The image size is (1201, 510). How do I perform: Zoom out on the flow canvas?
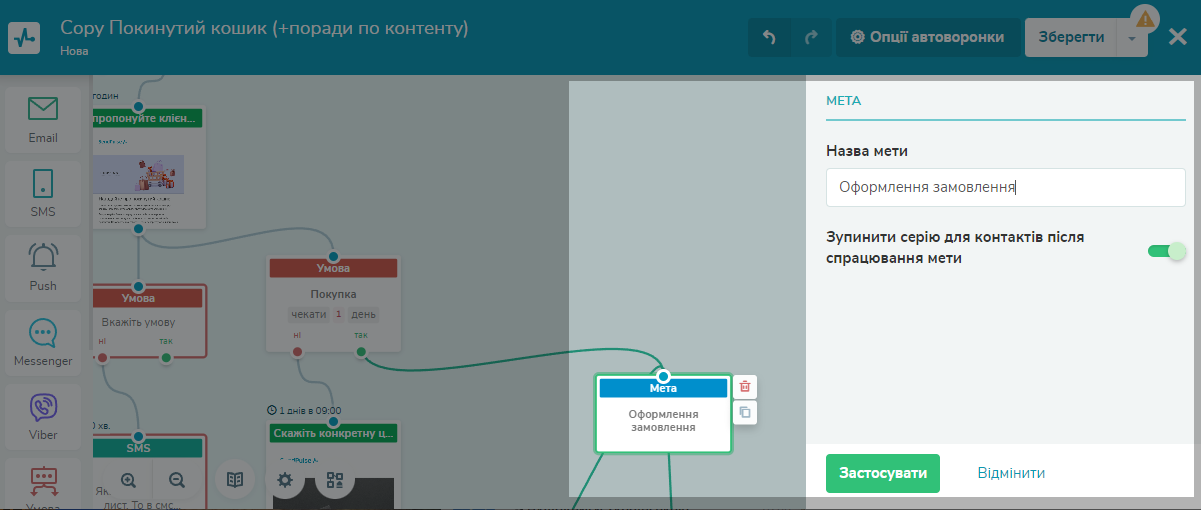coord(177,480)
